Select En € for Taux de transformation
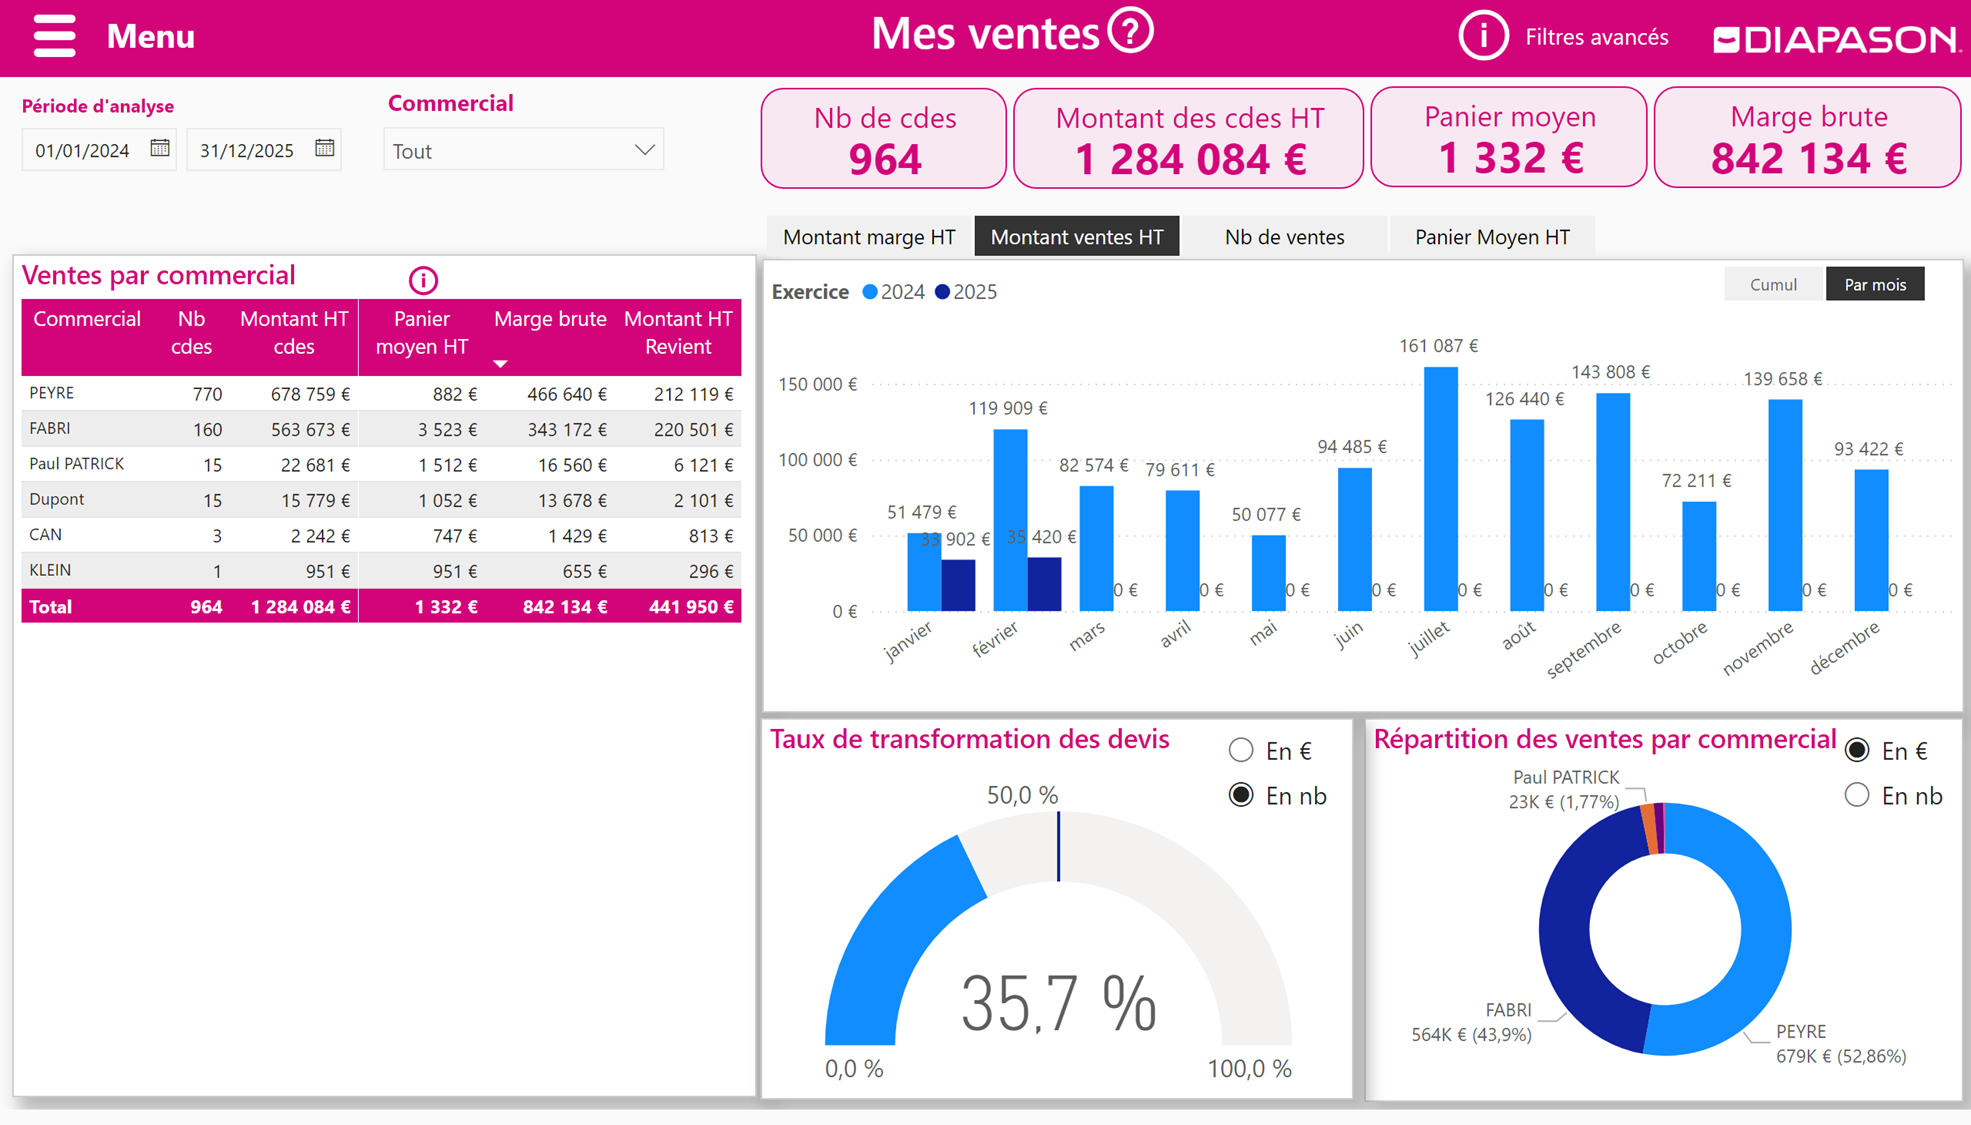This screenshot has width=1971, height=1125. (1241, 750)
